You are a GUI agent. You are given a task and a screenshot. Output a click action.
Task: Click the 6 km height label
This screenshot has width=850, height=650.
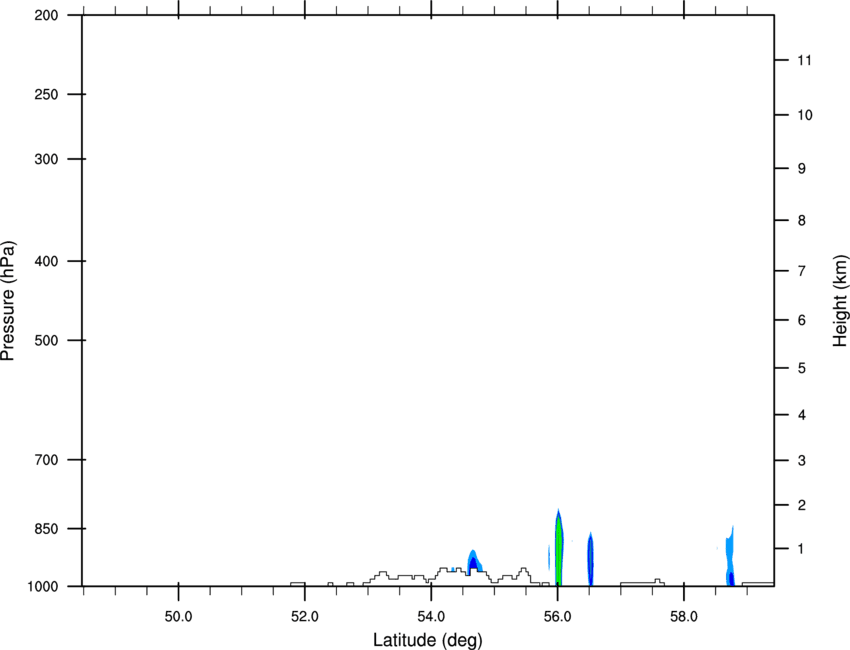(x=802, y=320)
